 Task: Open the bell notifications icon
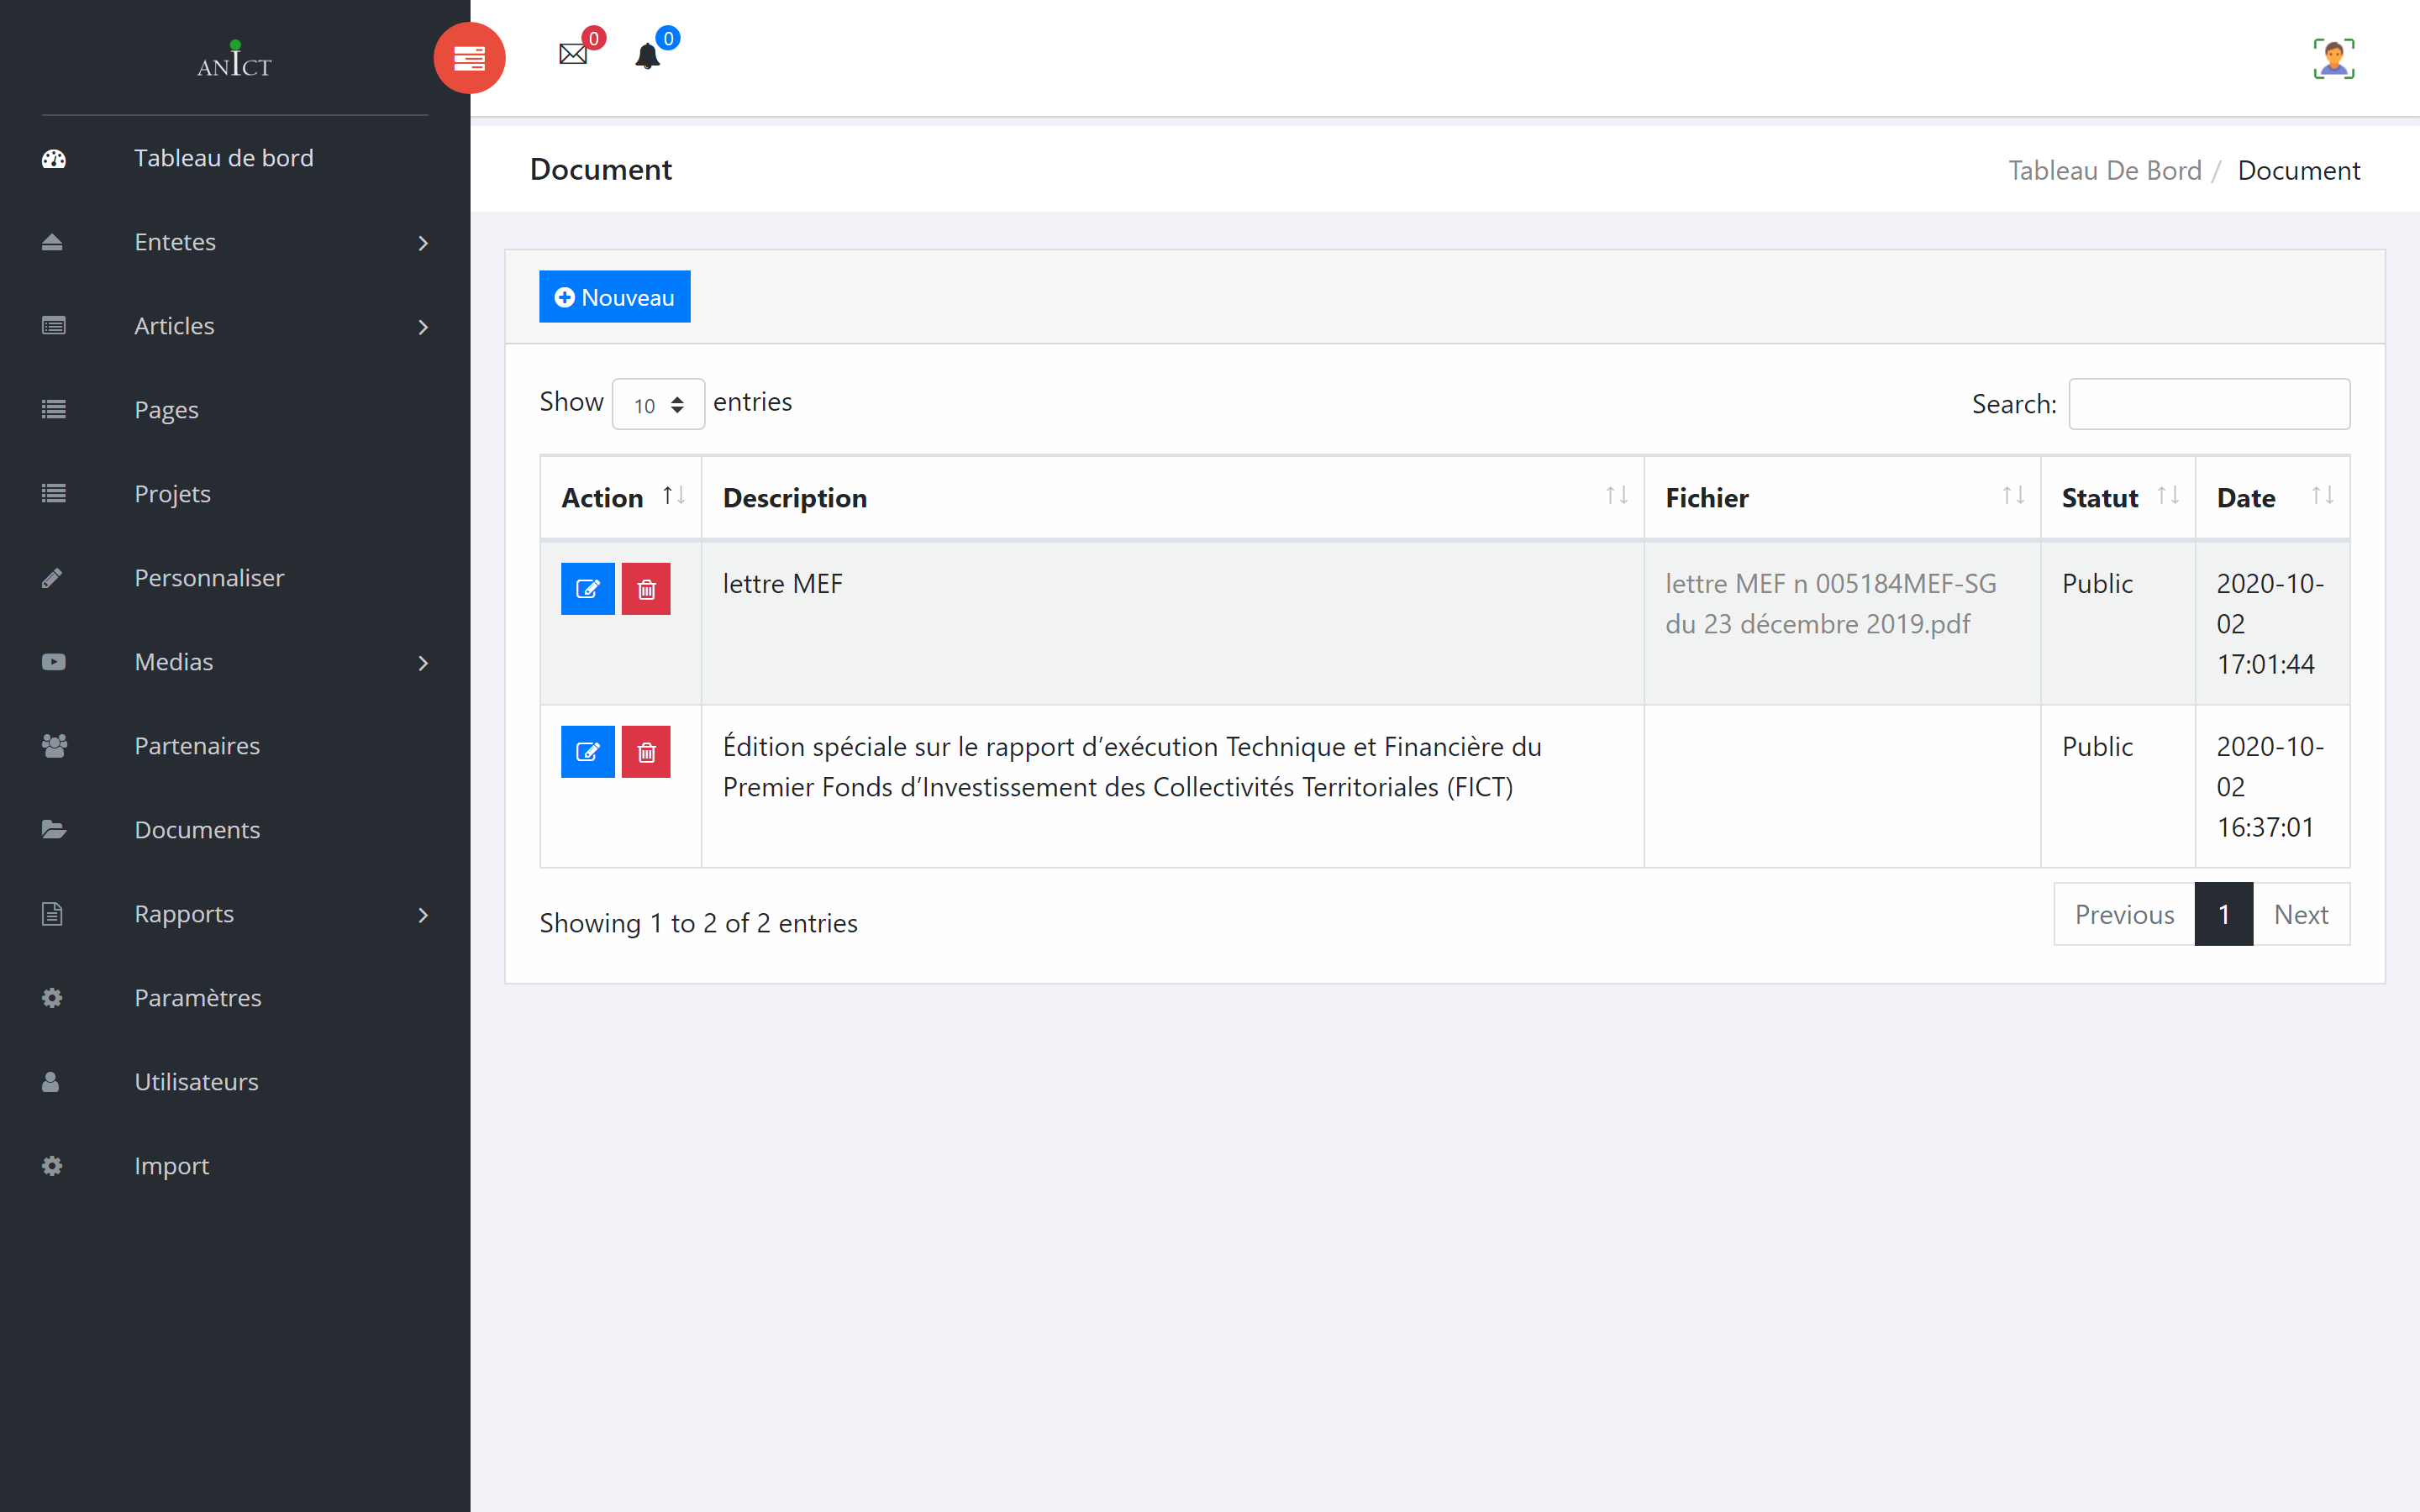(x=648, y=56)
